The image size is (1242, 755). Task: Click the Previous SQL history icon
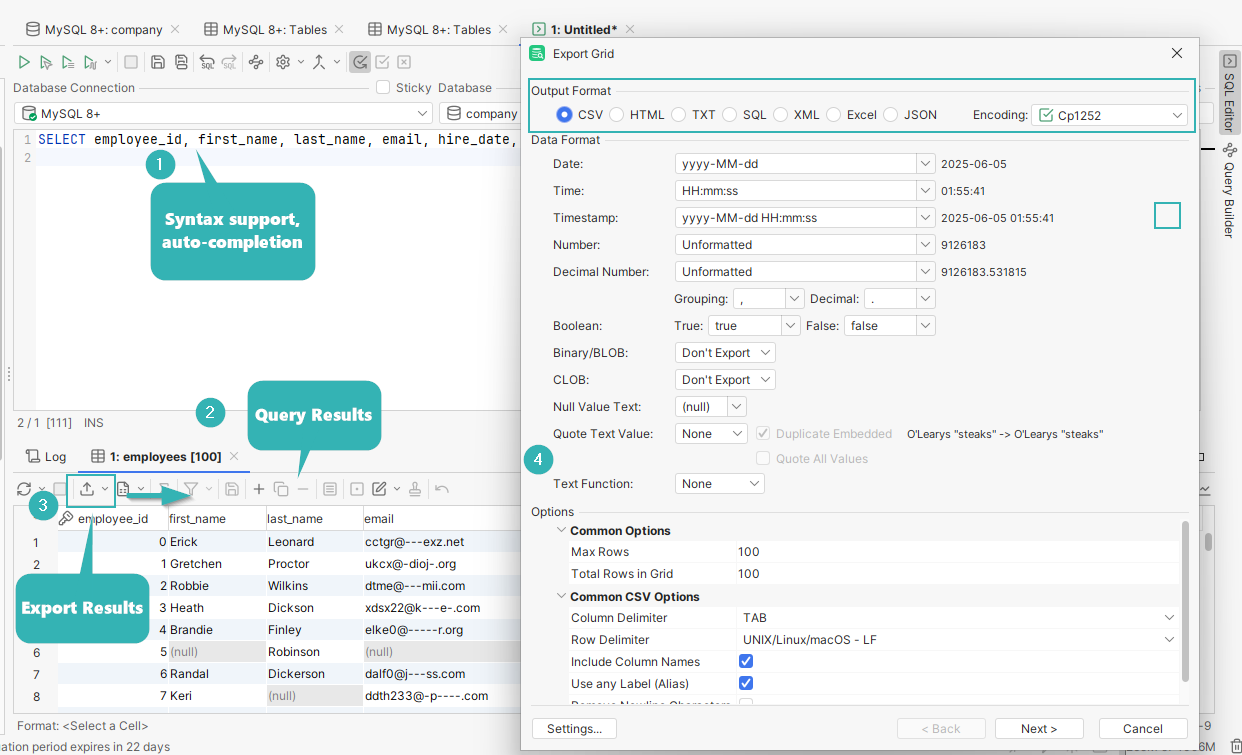coord(207,62)
